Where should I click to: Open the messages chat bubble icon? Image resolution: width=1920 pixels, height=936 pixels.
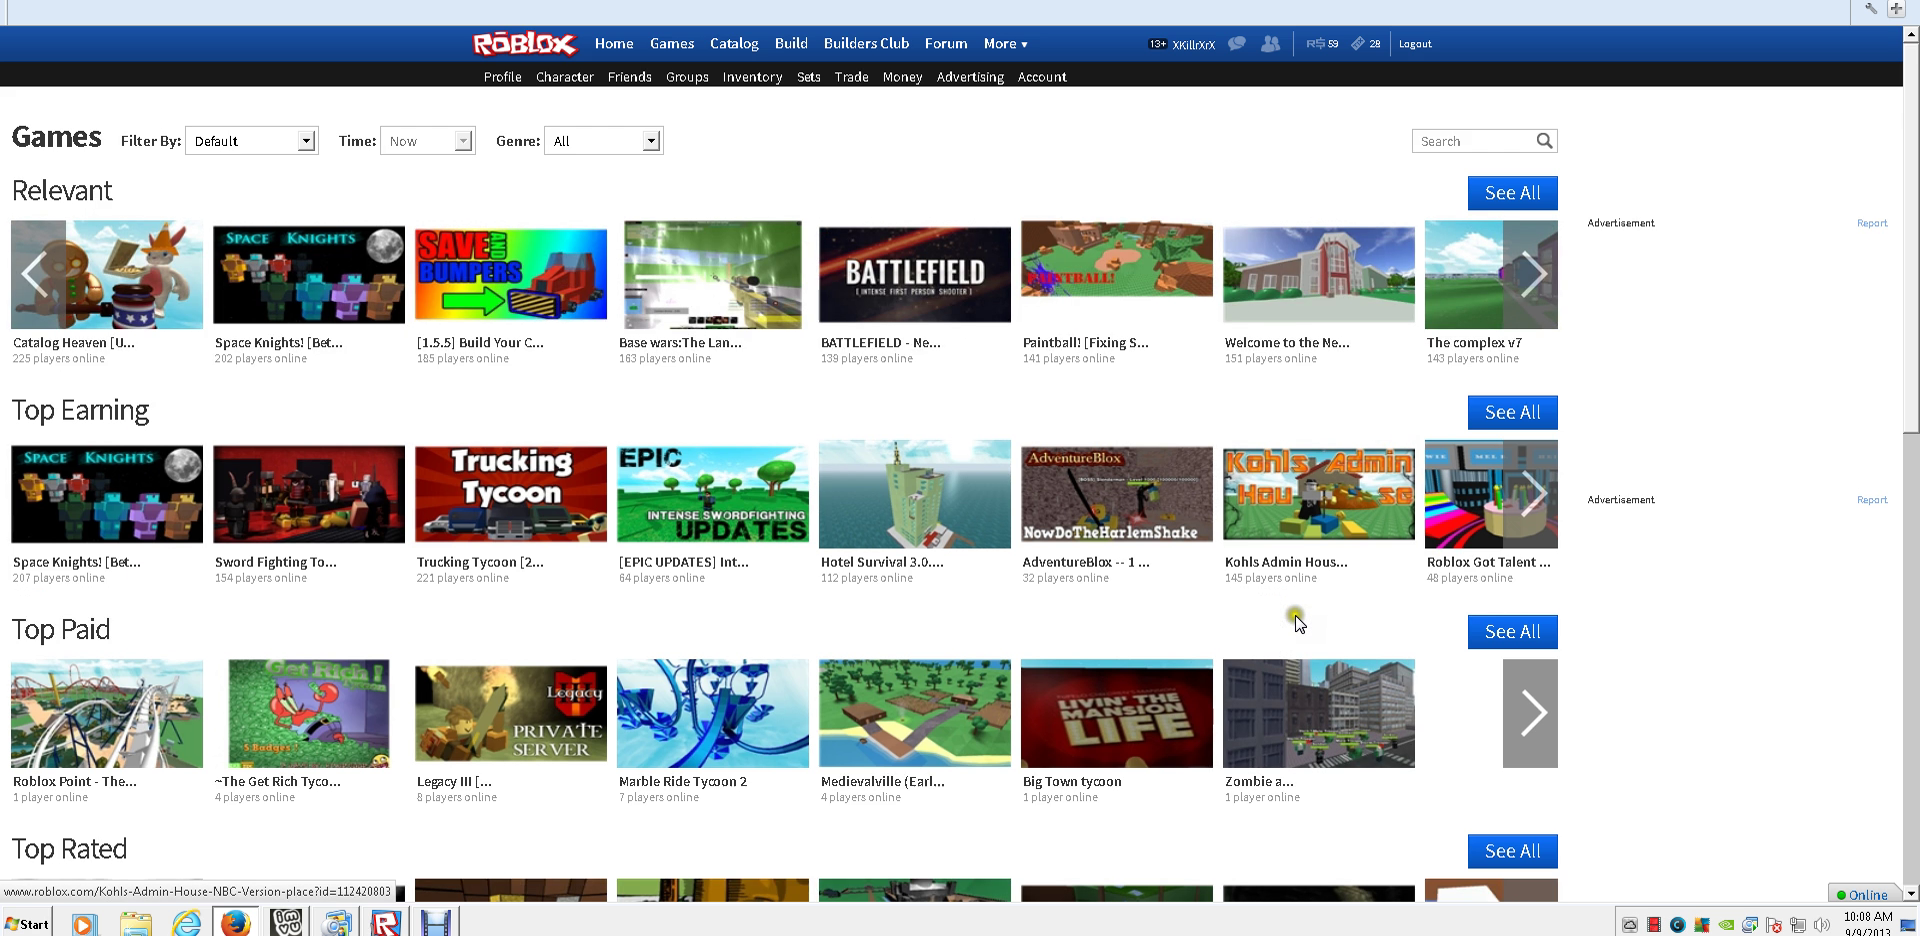(1237, 44)
